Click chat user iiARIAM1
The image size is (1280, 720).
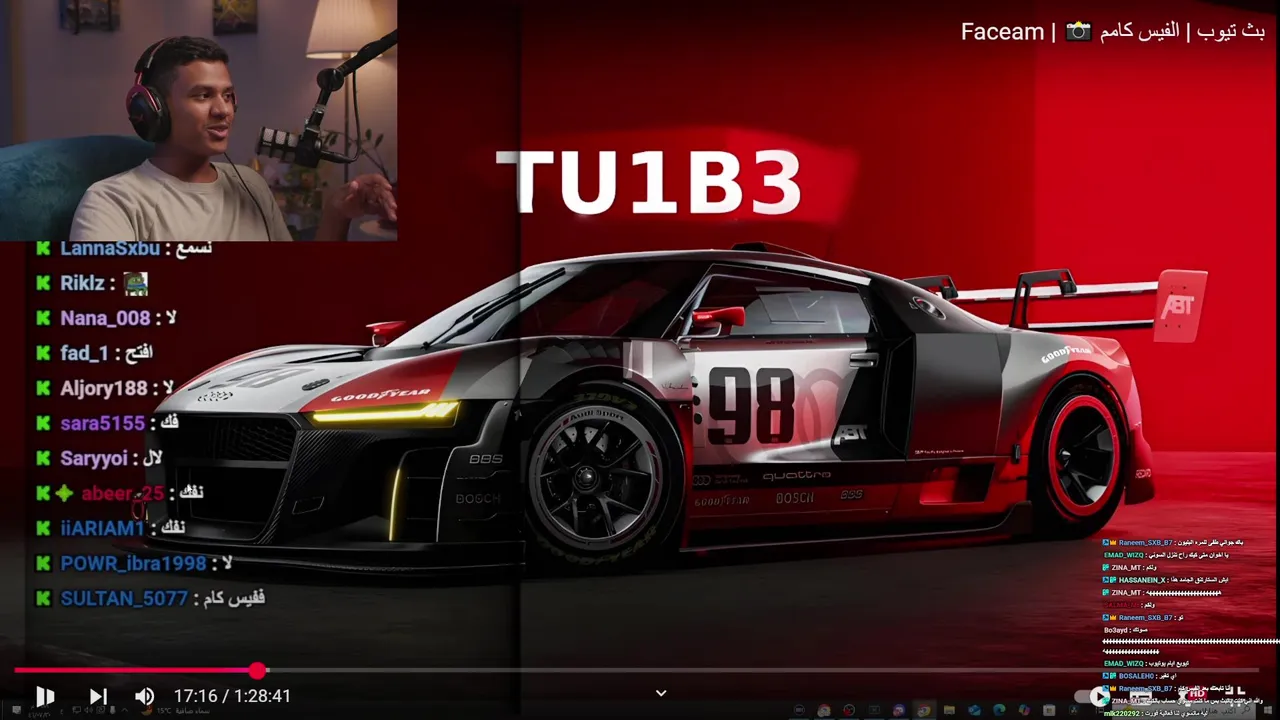tap(103, 528)
